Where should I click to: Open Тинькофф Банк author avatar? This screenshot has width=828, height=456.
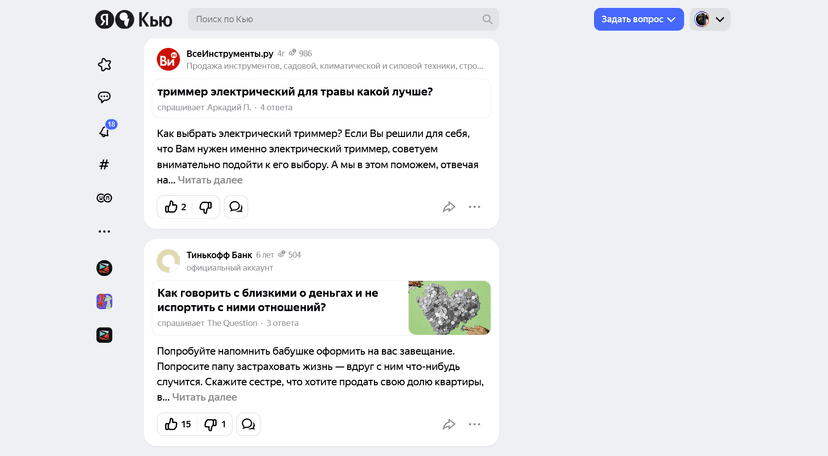pos(168,261)
